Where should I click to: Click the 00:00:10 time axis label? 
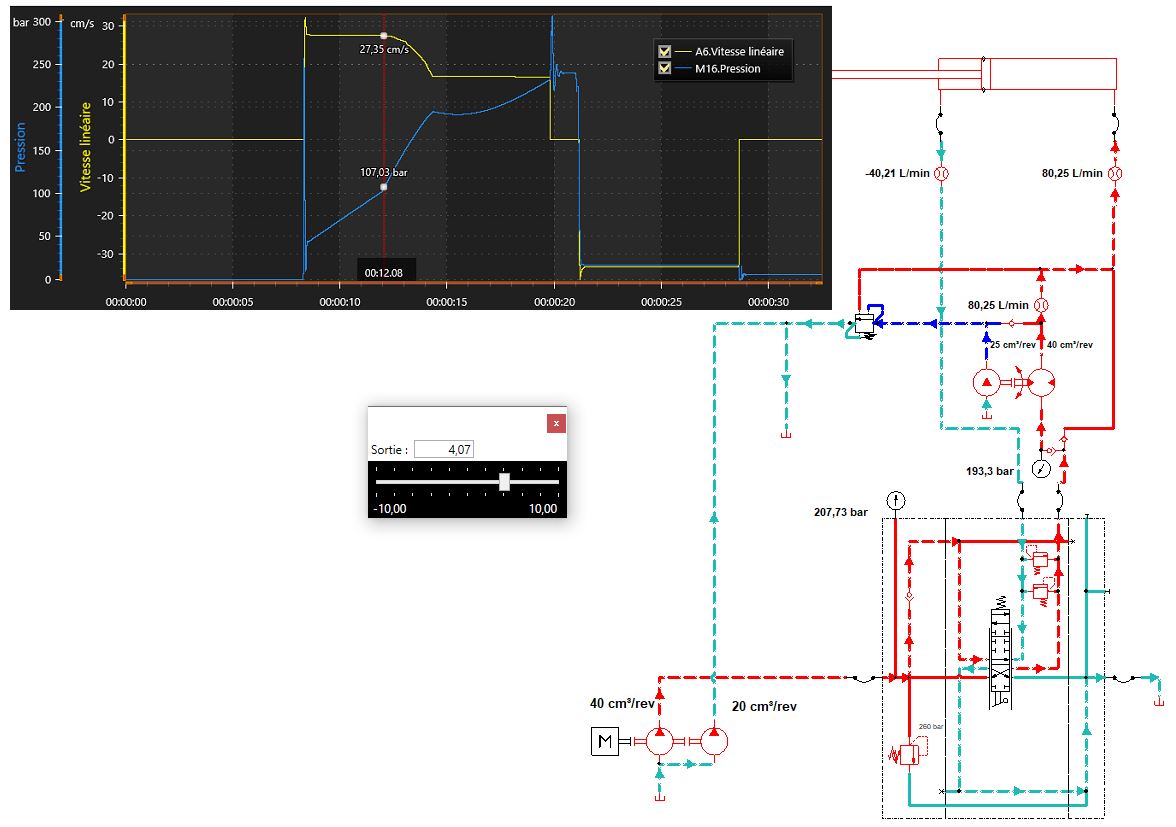340,302
